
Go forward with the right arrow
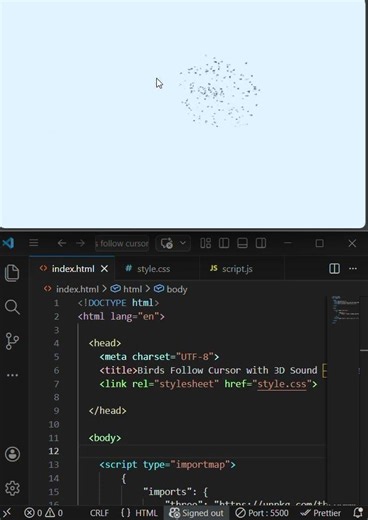click(80, 243)
